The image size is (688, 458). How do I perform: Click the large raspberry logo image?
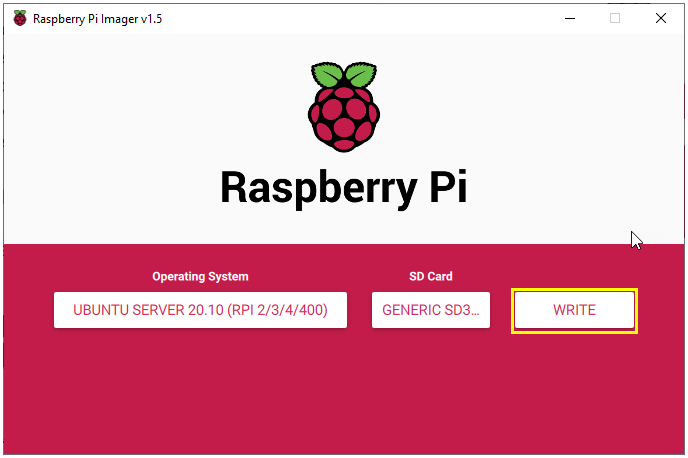coord(344,107)
